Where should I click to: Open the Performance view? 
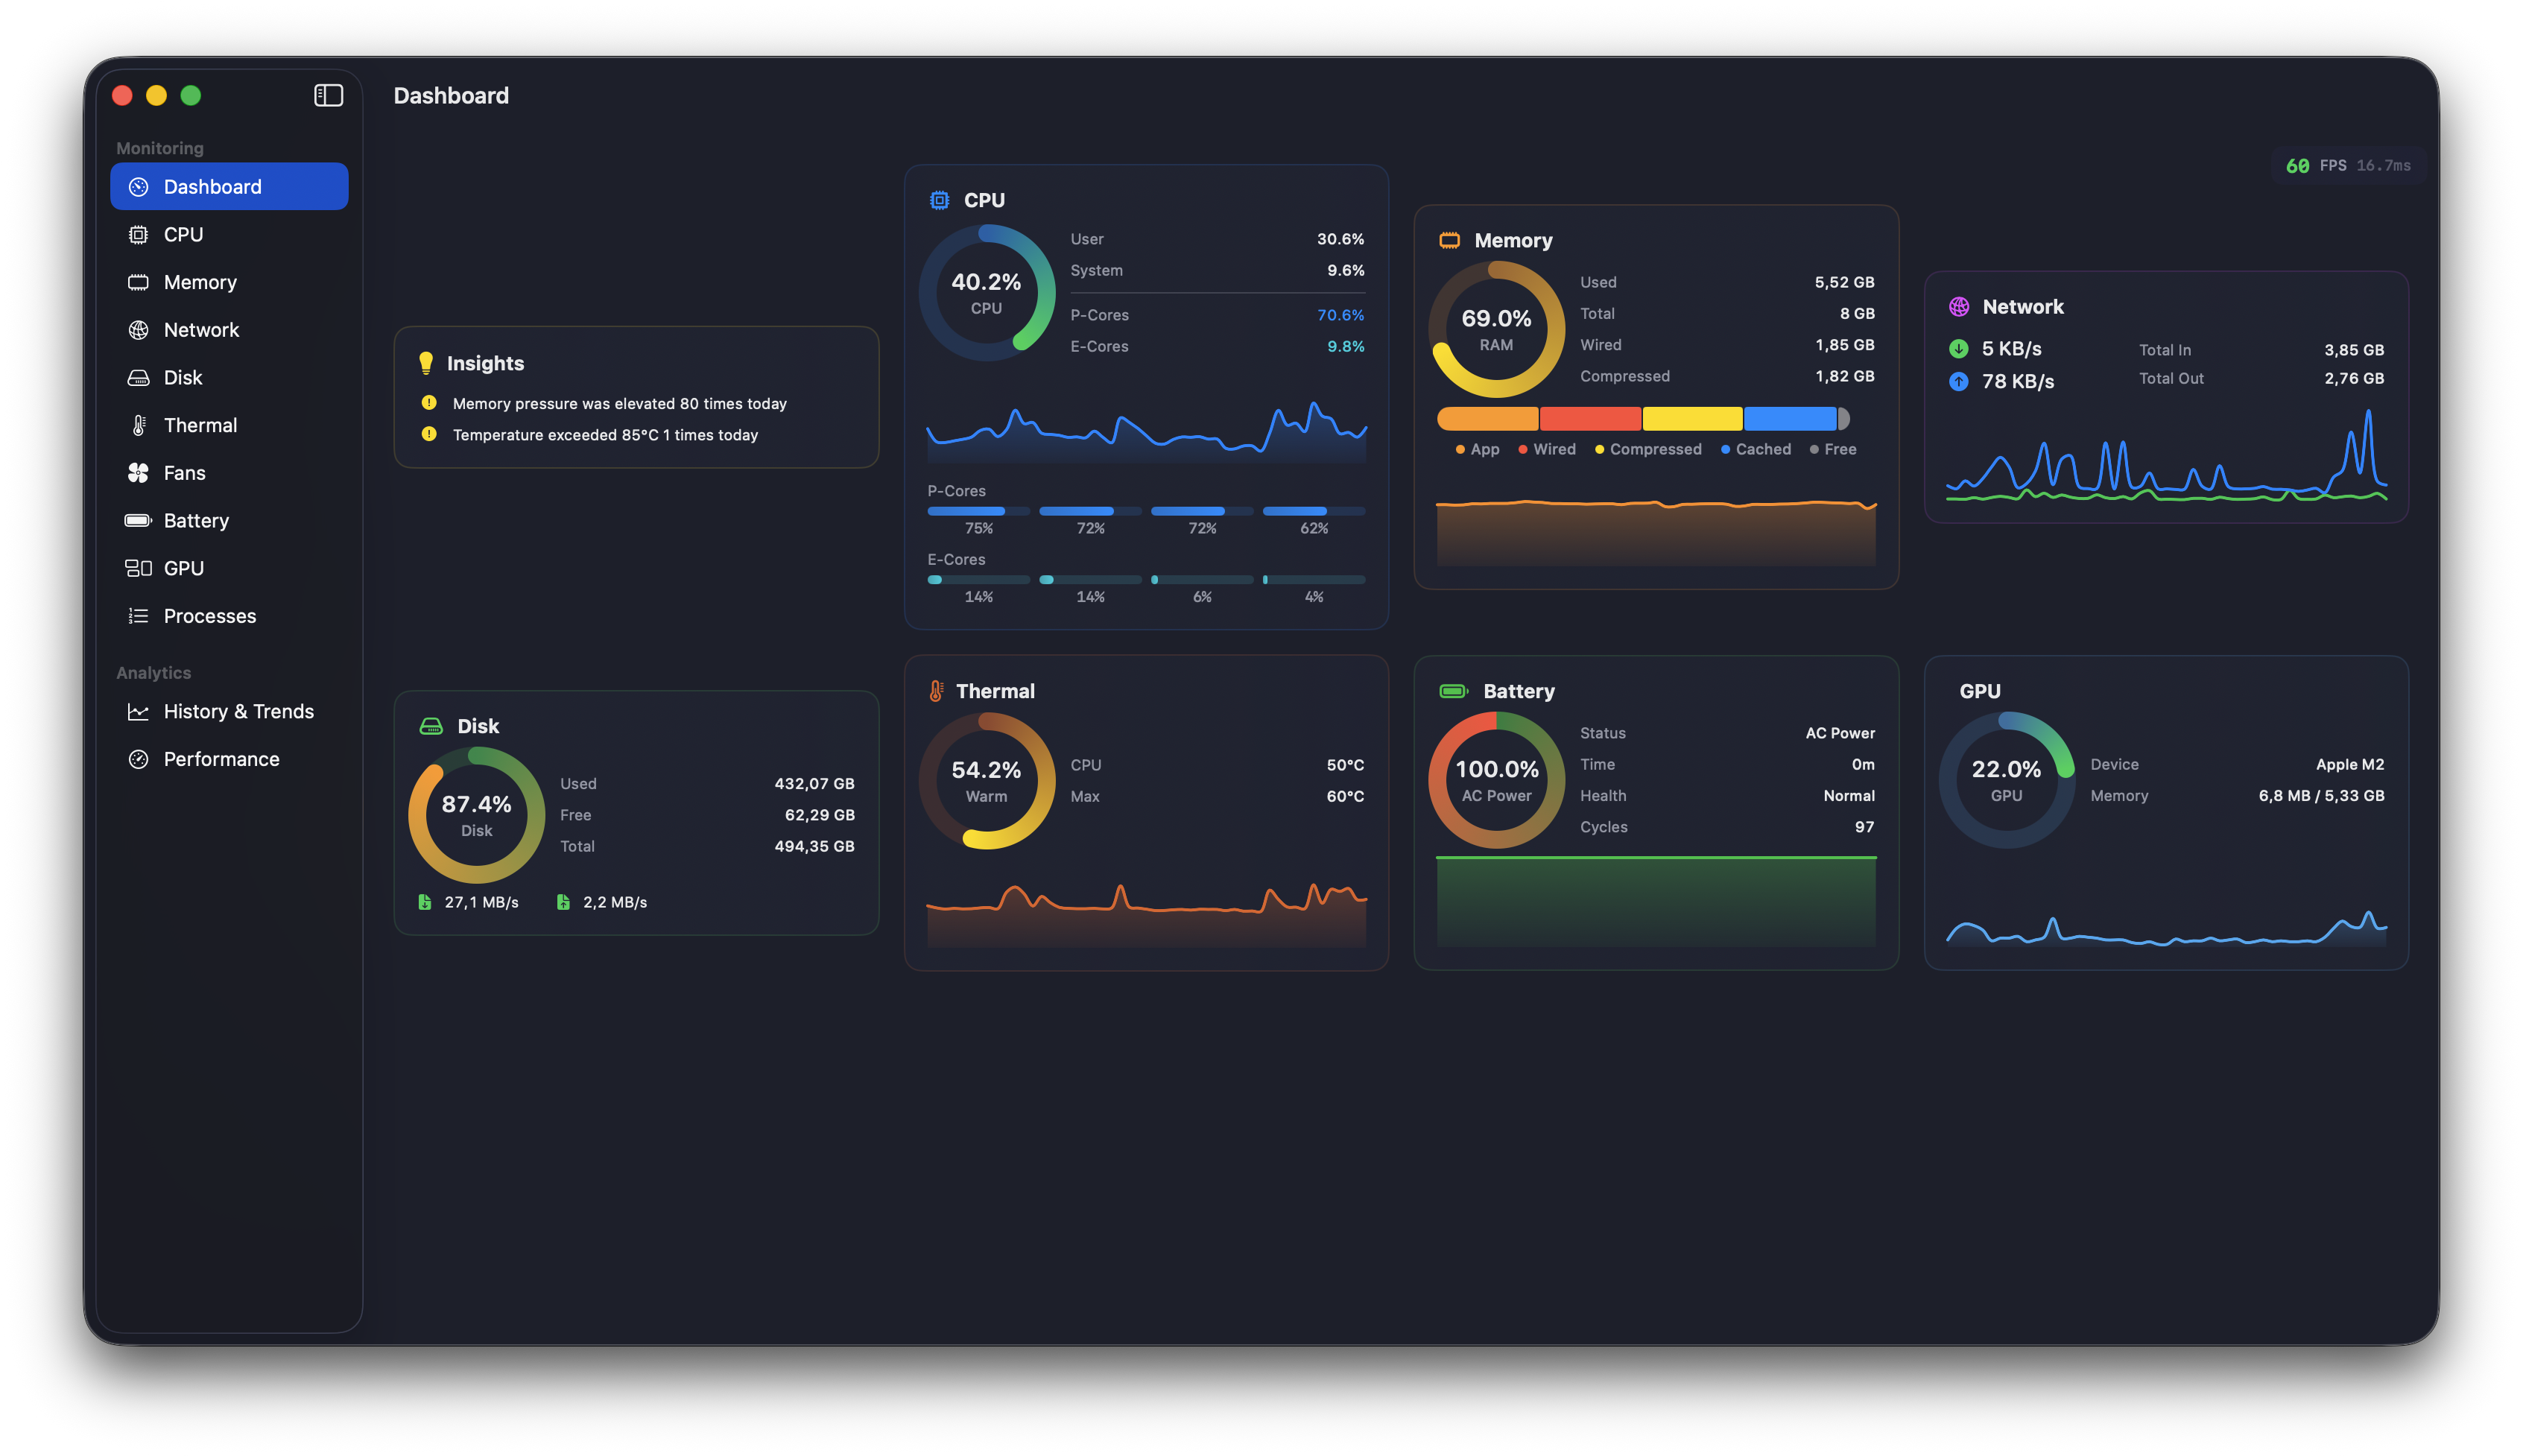pyautogui.click(x=221, y=758)
